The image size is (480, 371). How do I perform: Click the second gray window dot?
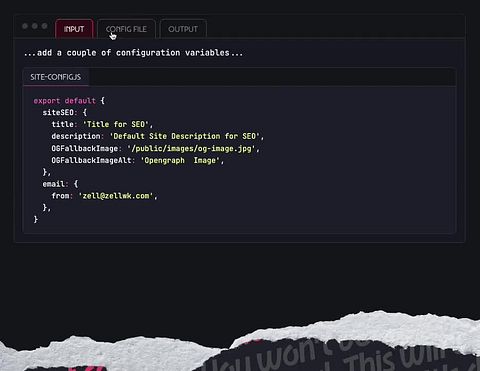click(x=35, y=26)
